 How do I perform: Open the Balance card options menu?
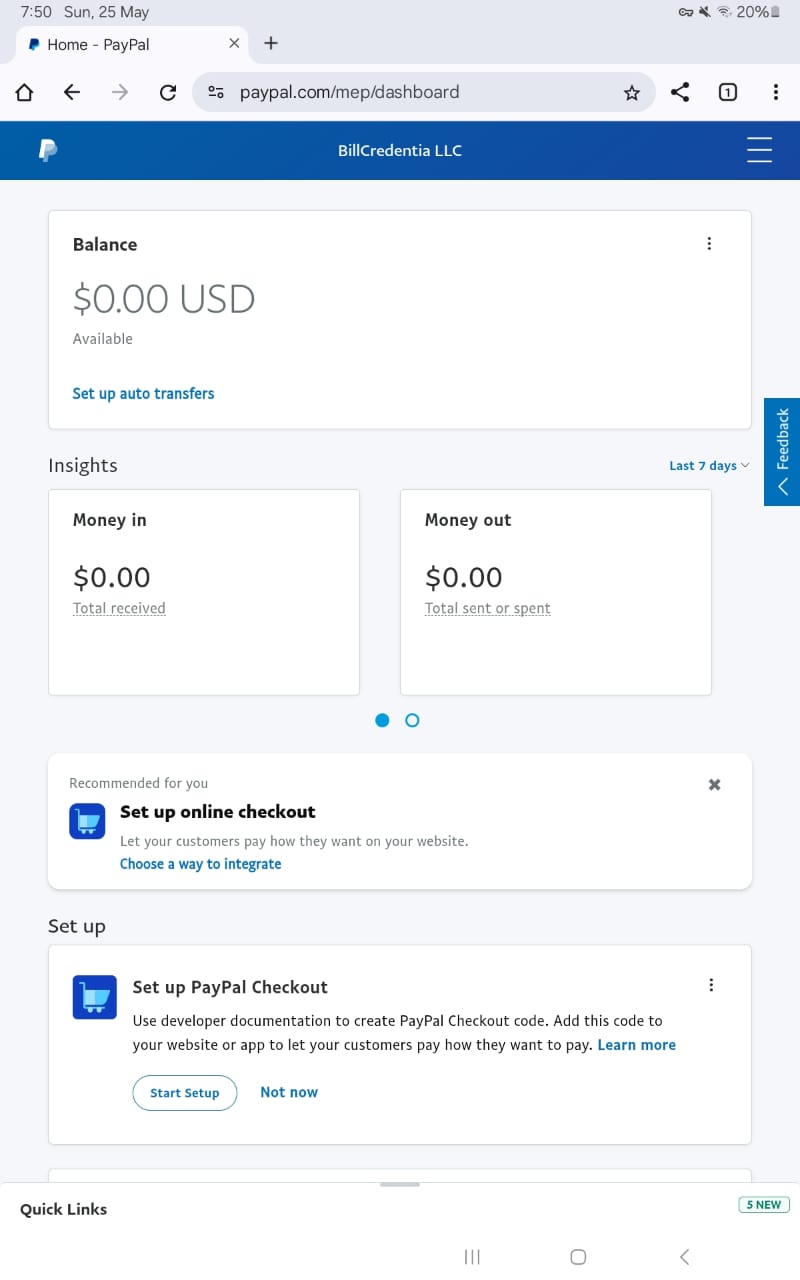pyautogui.click(x=709, y=244)
